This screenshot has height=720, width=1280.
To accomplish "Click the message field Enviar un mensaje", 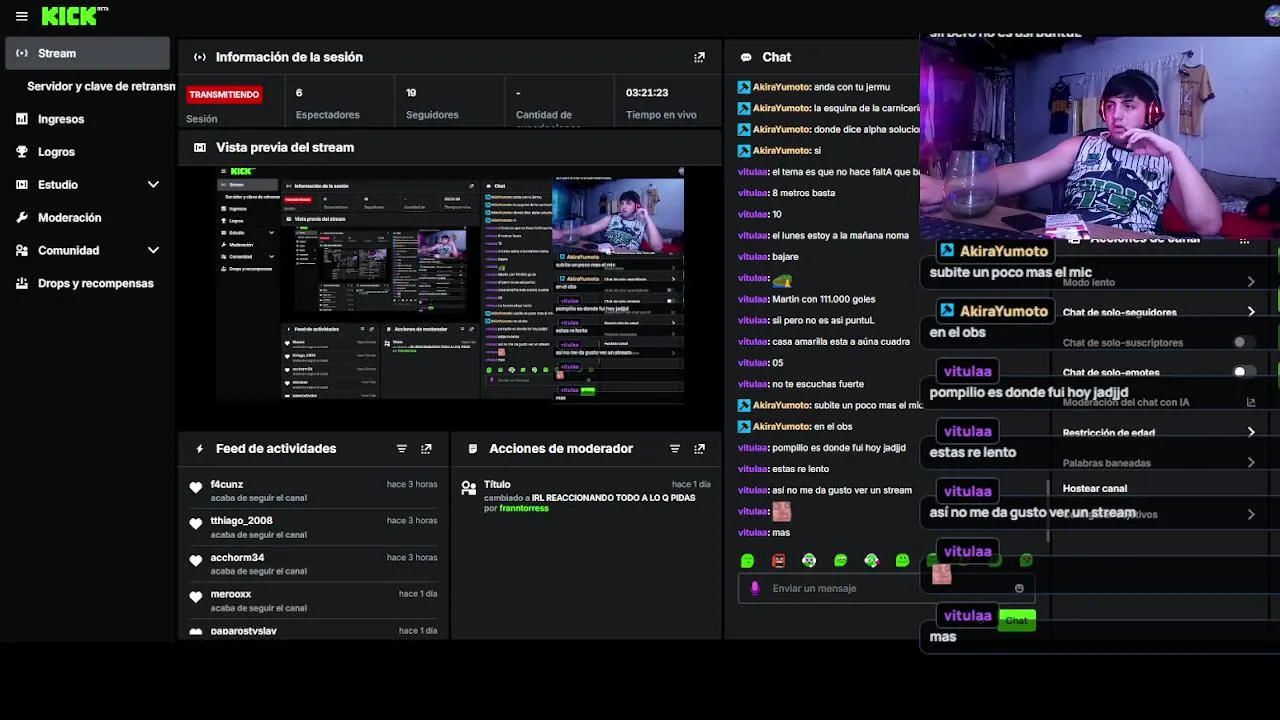I will 885,588.
